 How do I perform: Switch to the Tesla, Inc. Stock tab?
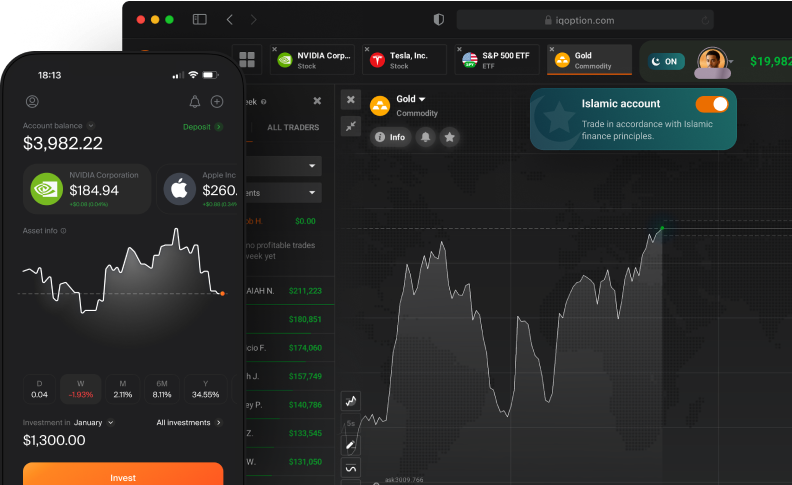[405, 60]
